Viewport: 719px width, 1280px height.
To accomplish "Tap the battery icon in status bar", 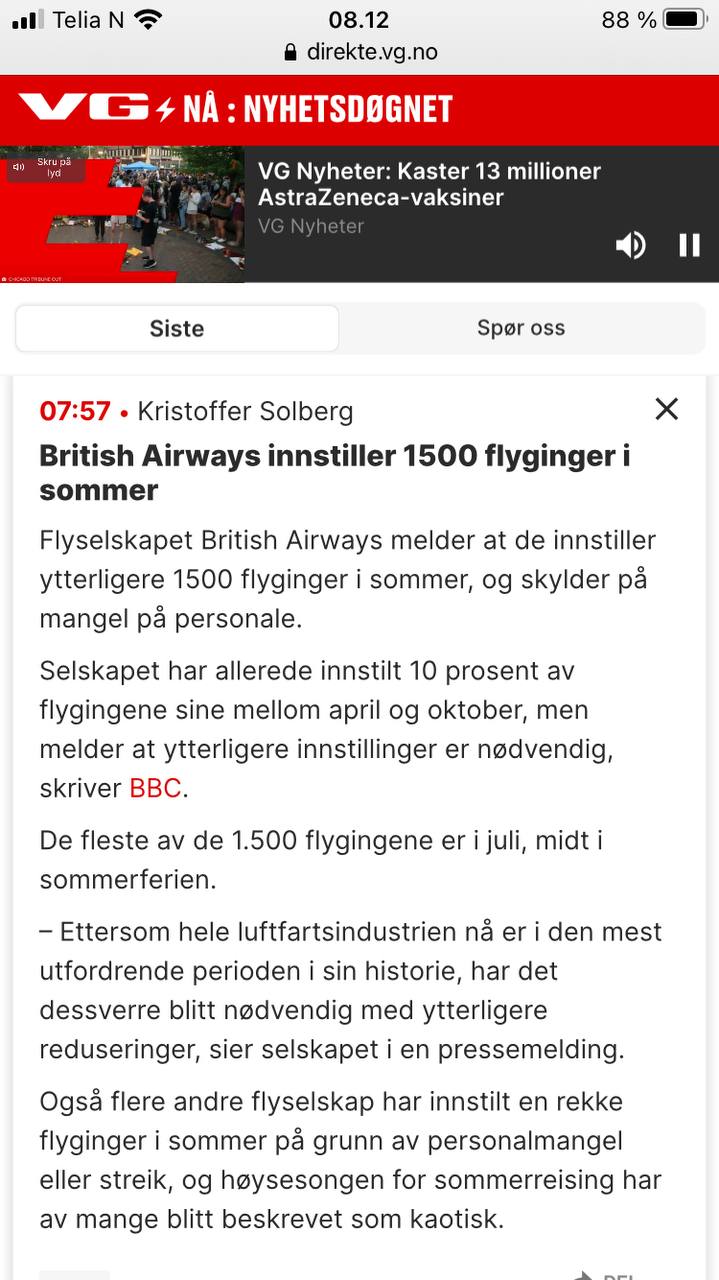I will pyautogui.click(x=686, y=19).
